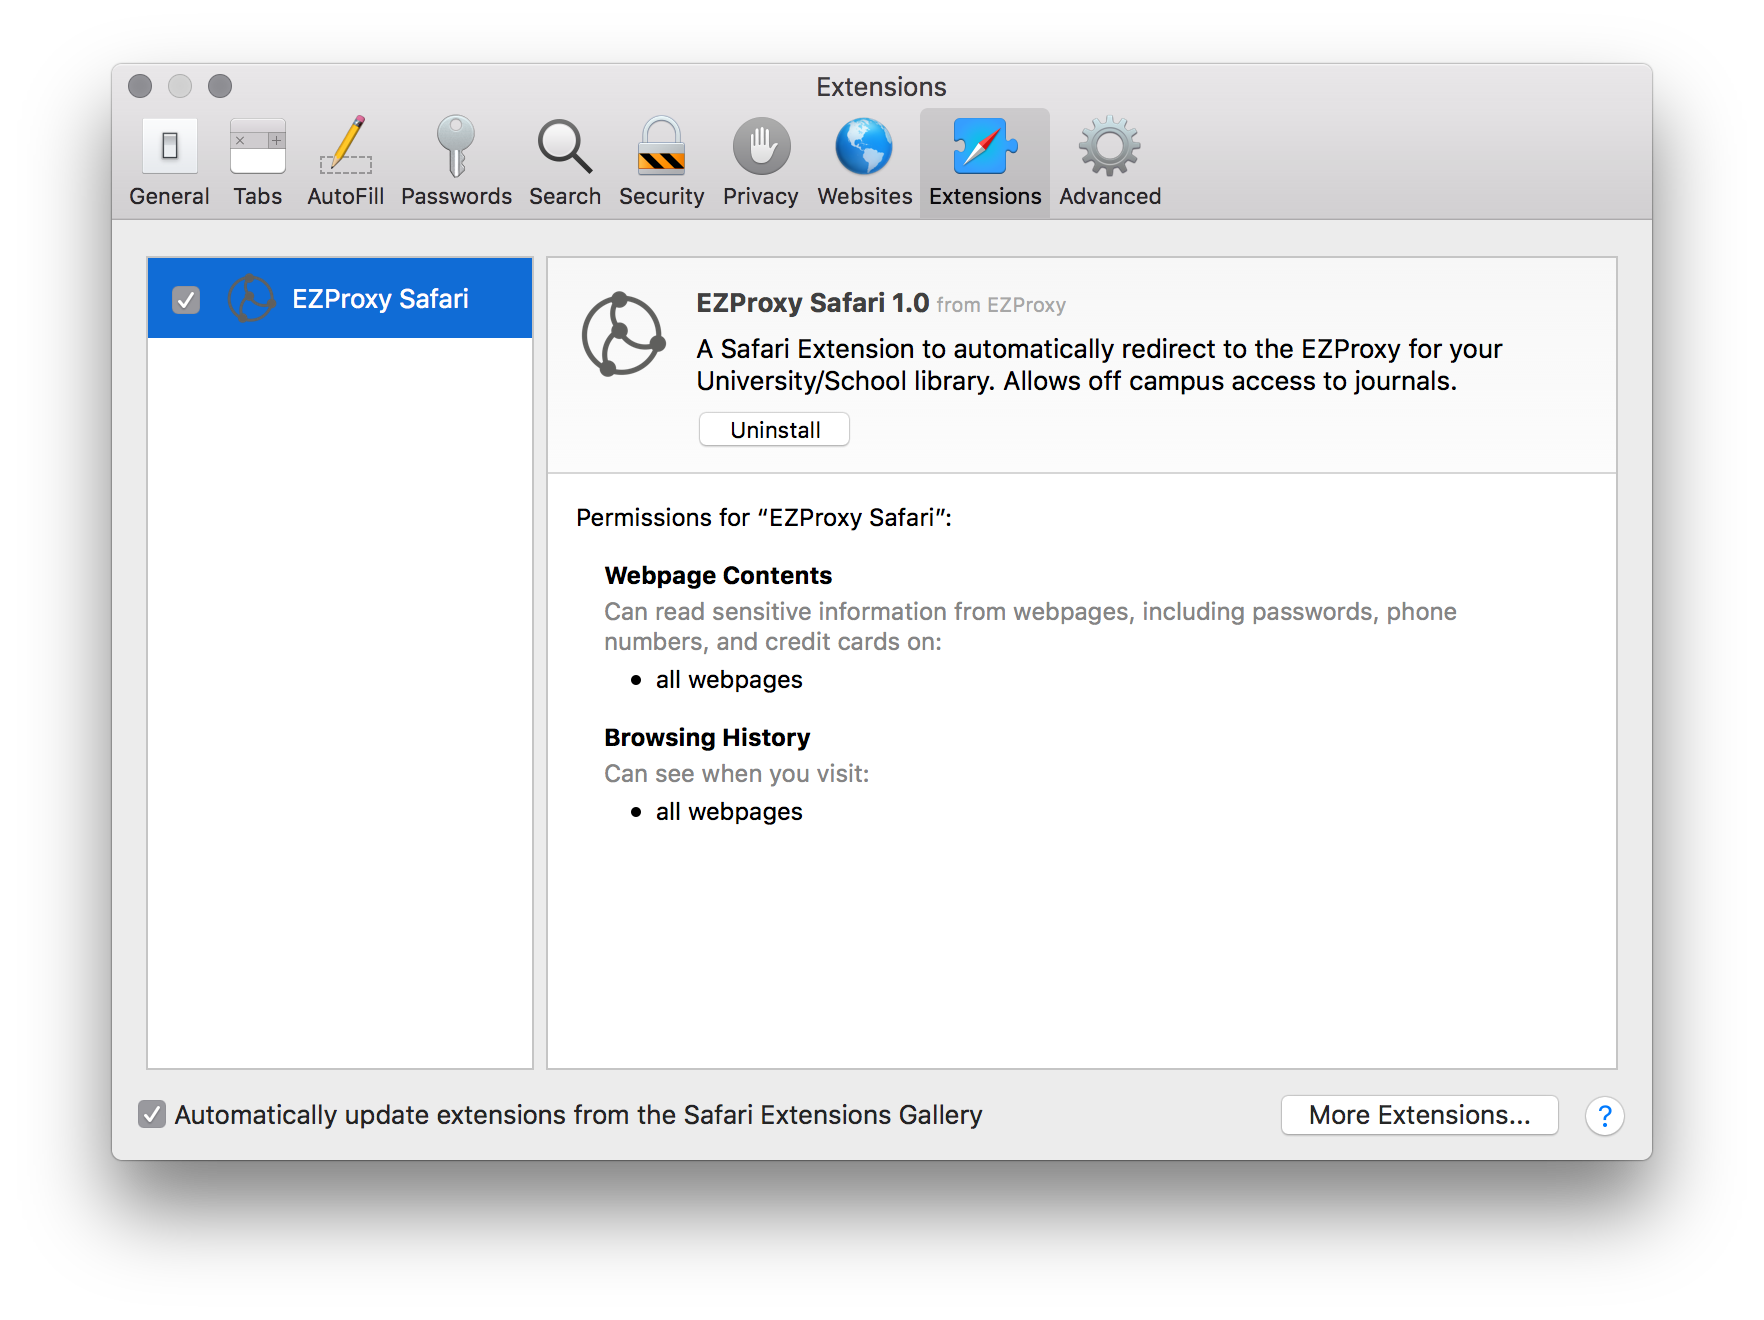This screenshot has height=1320, width=1764.
Task: Click the sensitive information warning text
Action: (1030, 626)
